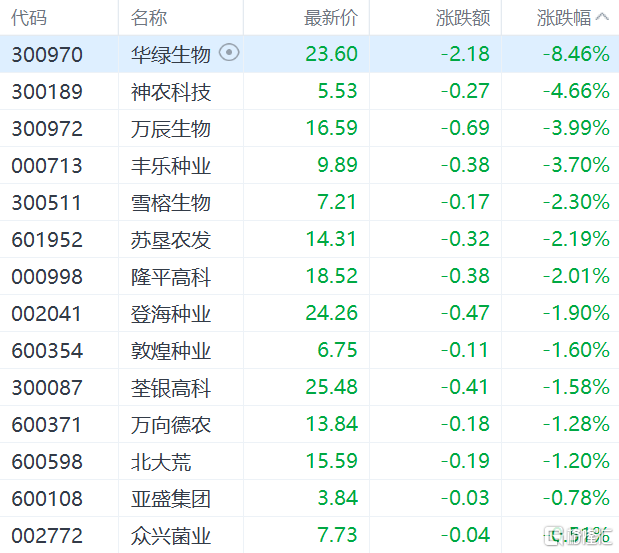
Task: Select stock code 600354
Action: point(47,351)
